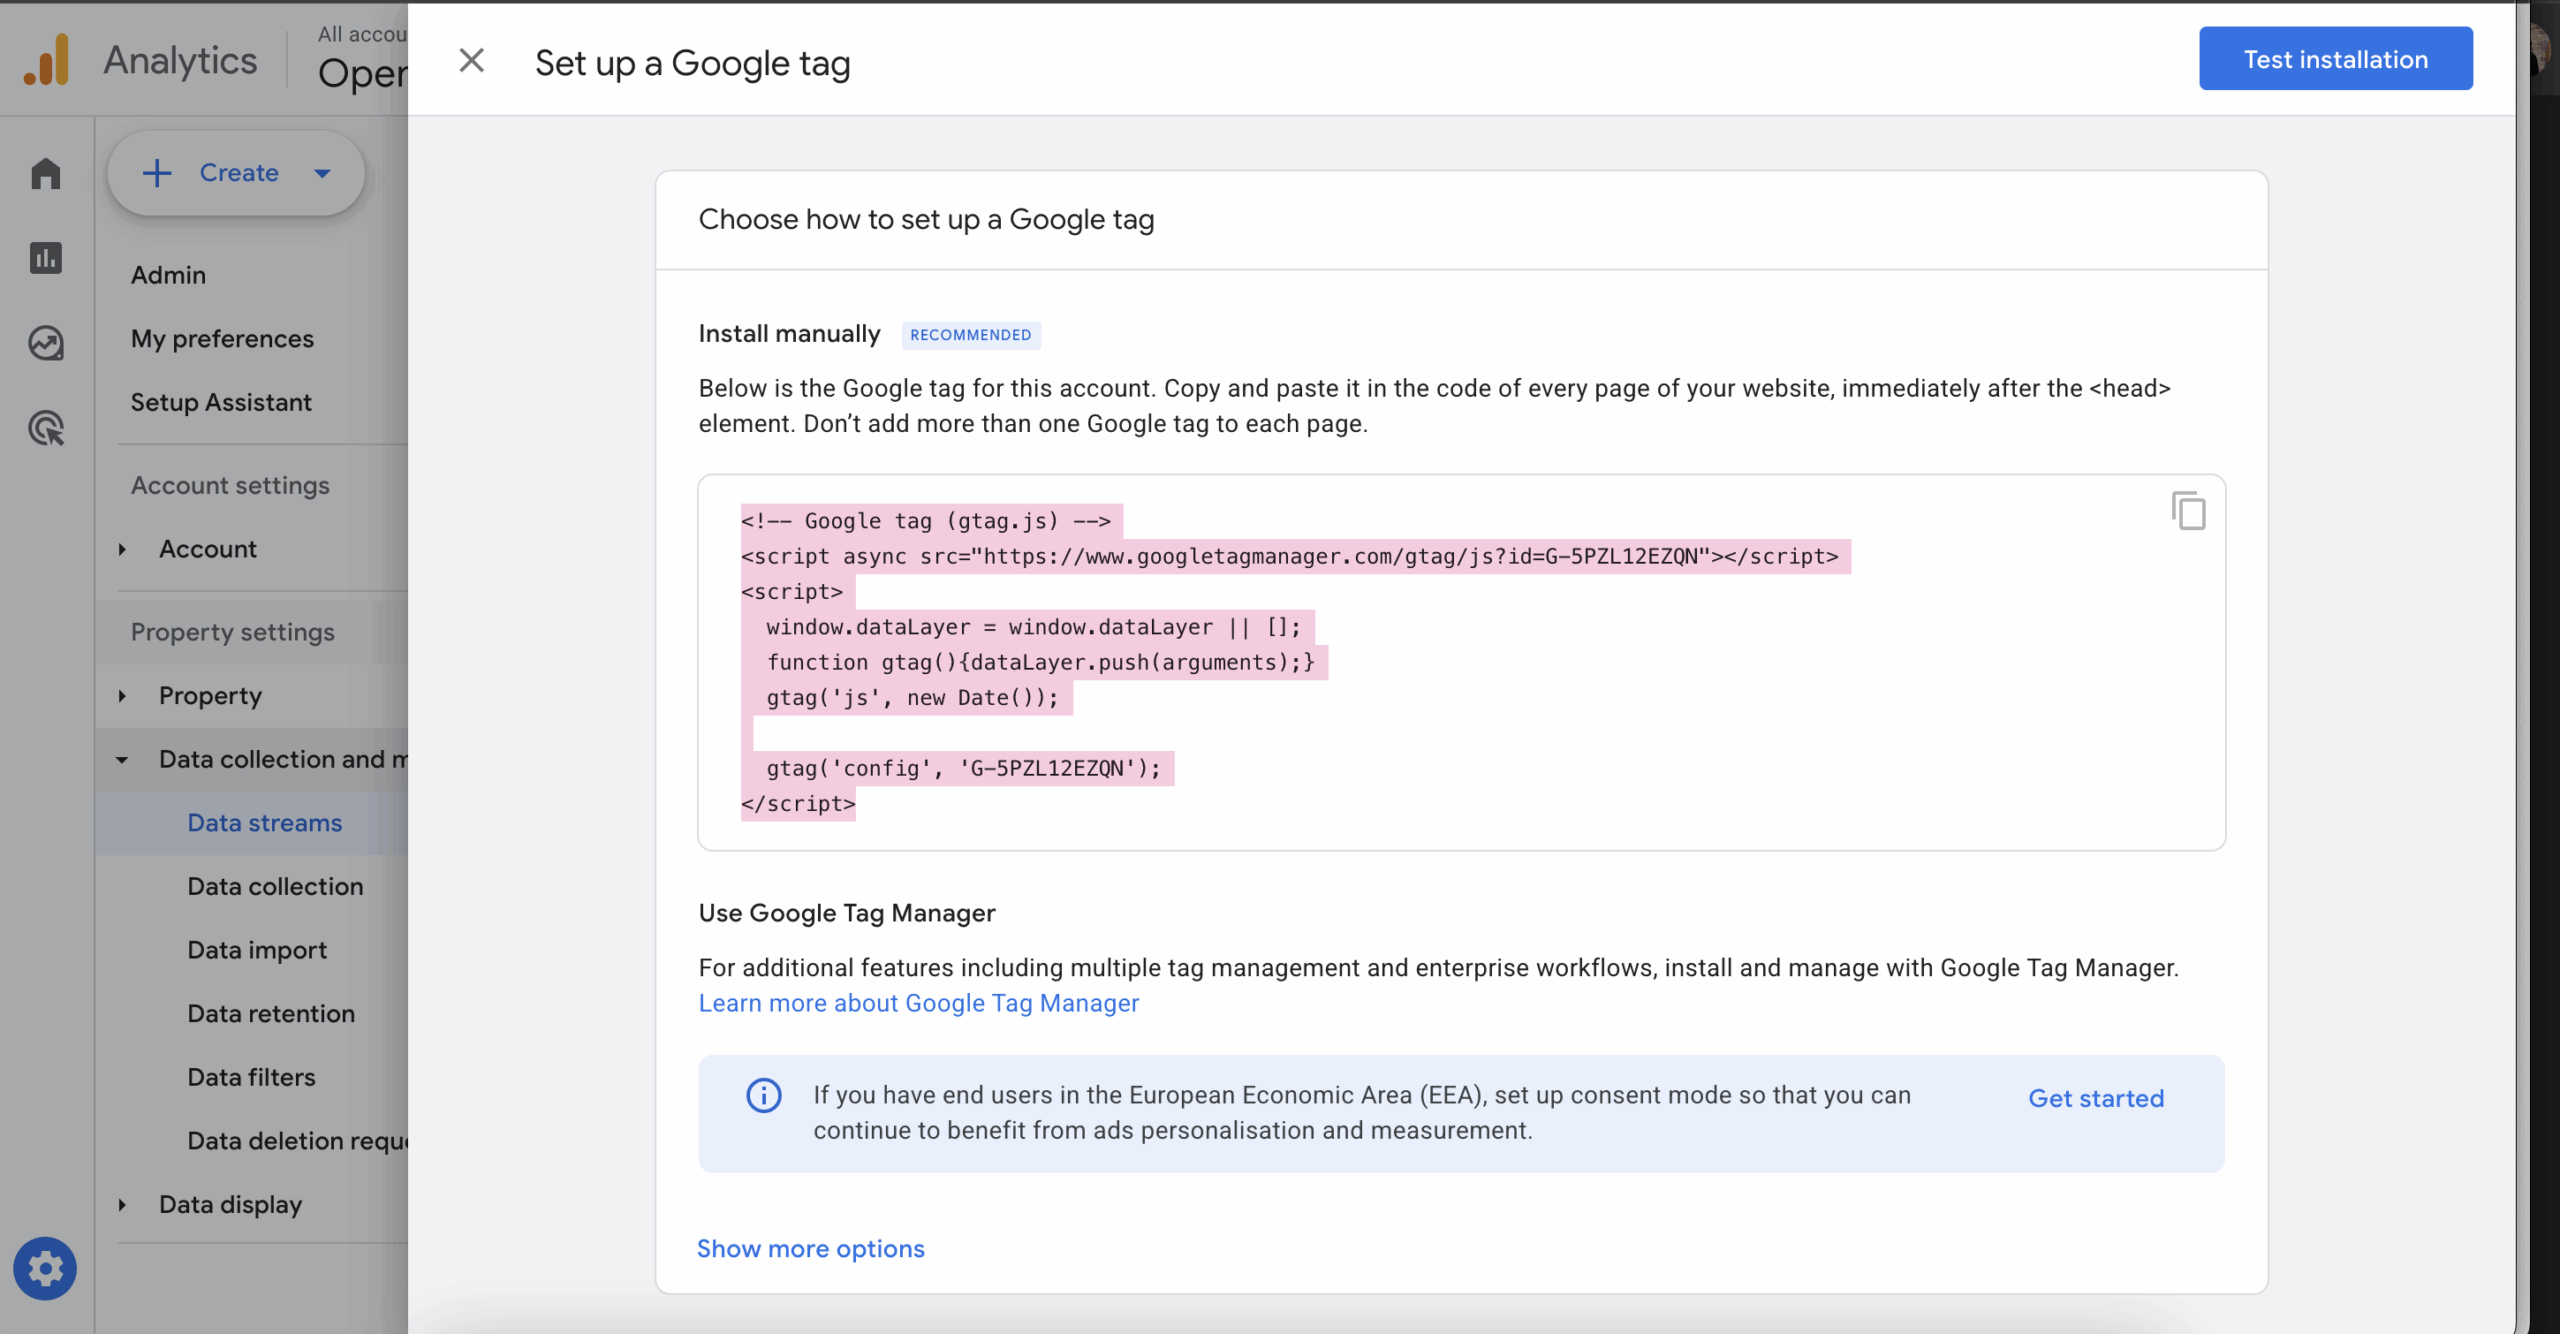2560x1334 pixels.
Task: Click the Choose how to set up heading
Action: click(x=926, y=219)
